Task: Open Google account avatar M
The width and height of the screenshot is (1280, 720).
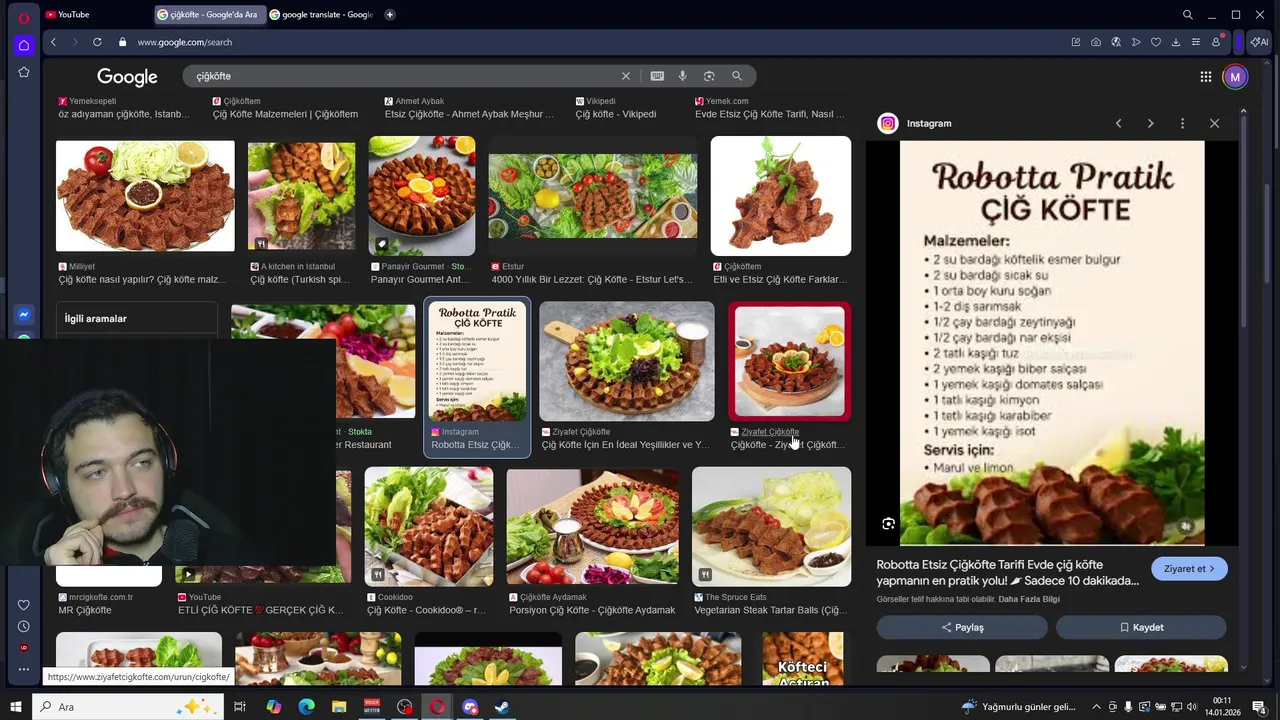Action: click(1235, 77)
